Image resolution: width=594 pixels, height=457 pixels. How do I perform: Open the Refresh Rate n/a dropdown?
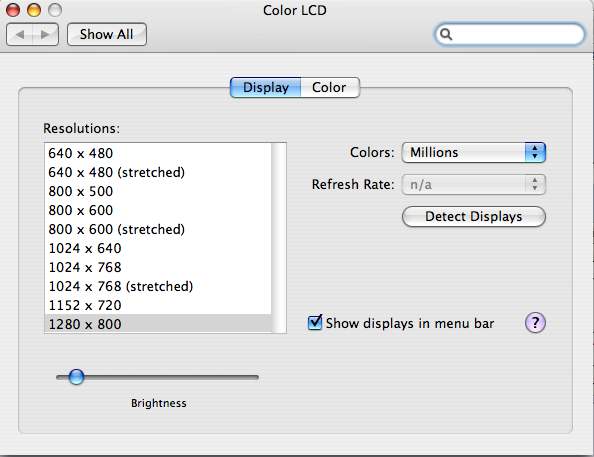click(474, 185)
